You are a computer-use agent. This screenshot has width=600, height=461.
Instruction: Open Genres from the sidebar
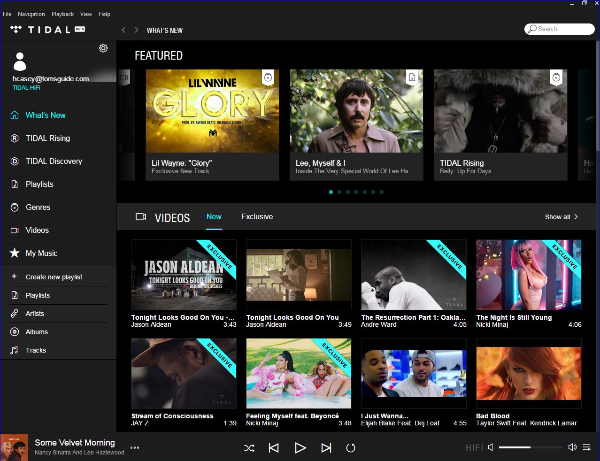coord(38,207)
